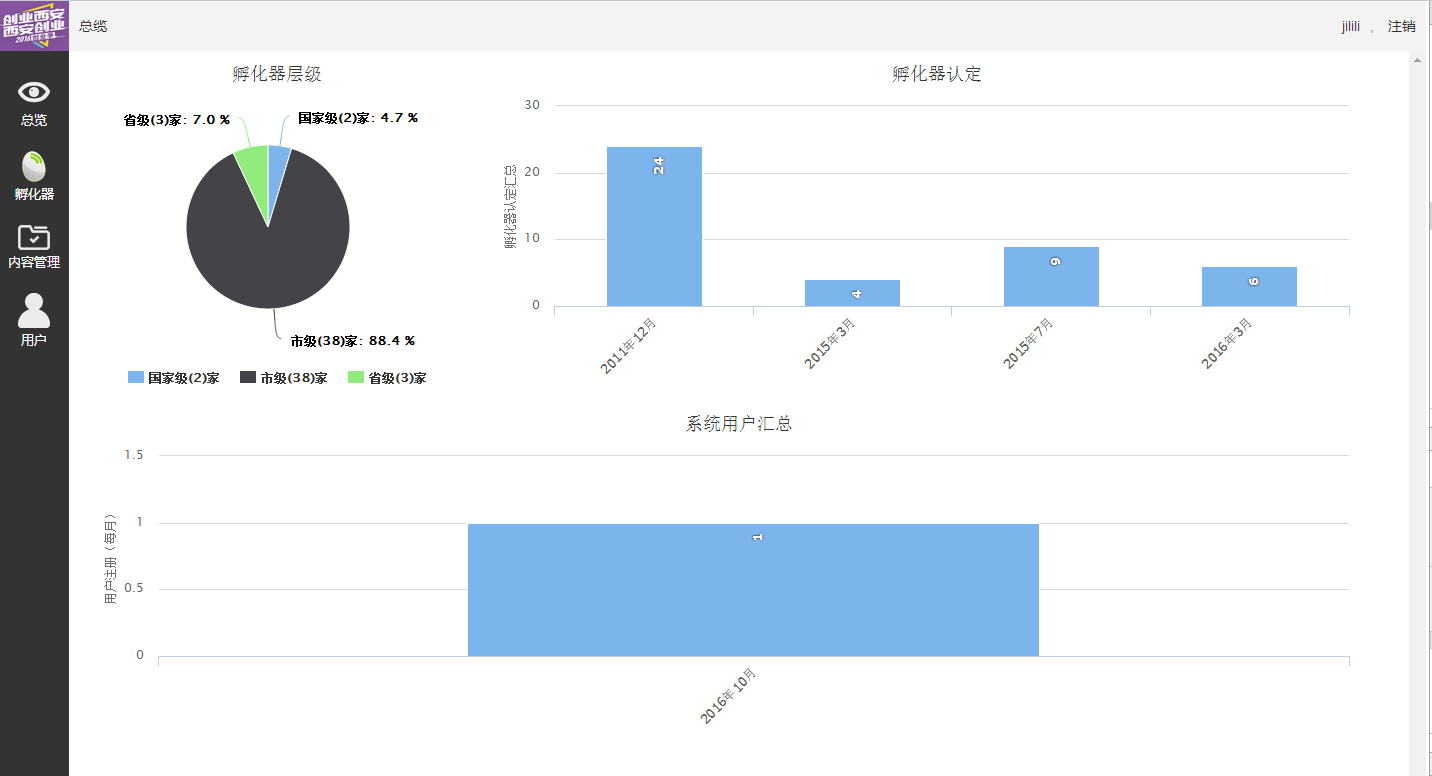Open the 用户 person icon
The width and height of the screenshot is (1432, 776).
pyautogui.click(x=34, y=311)
